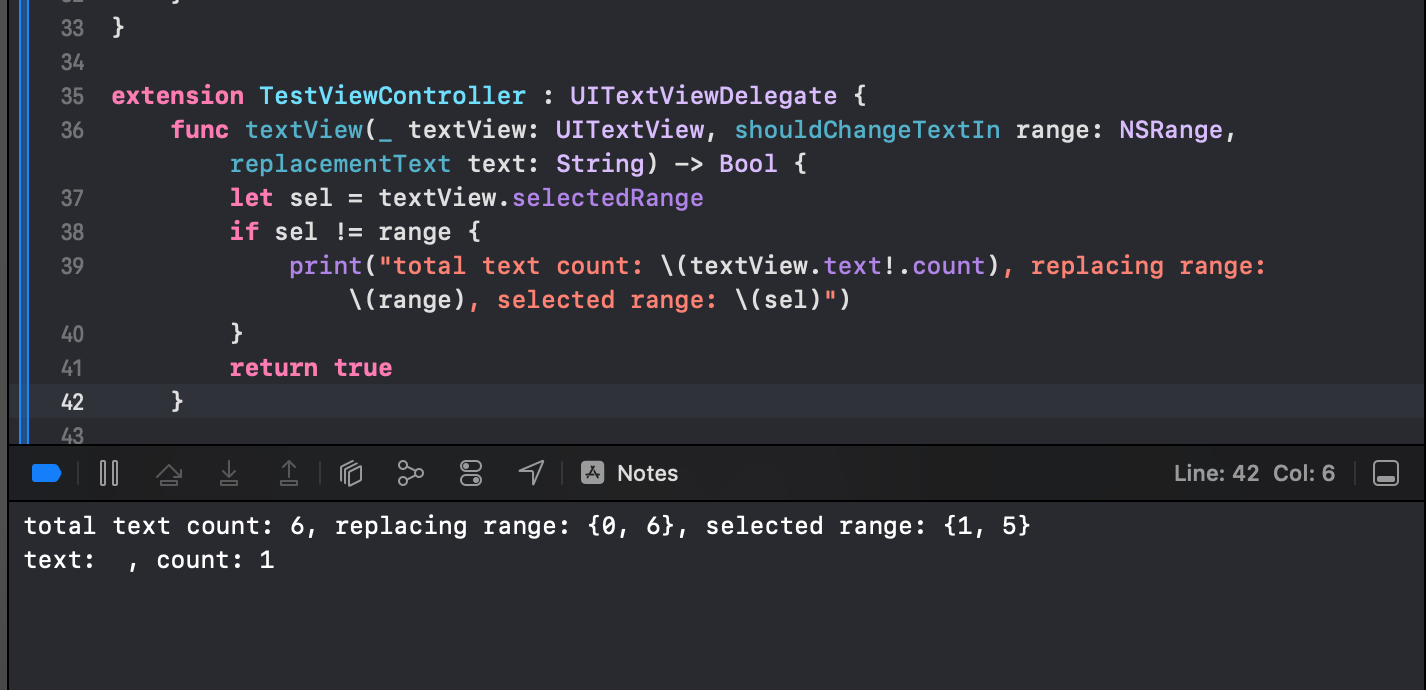
Task: Click the Step Out debug icon
Action: click(289, 473)
